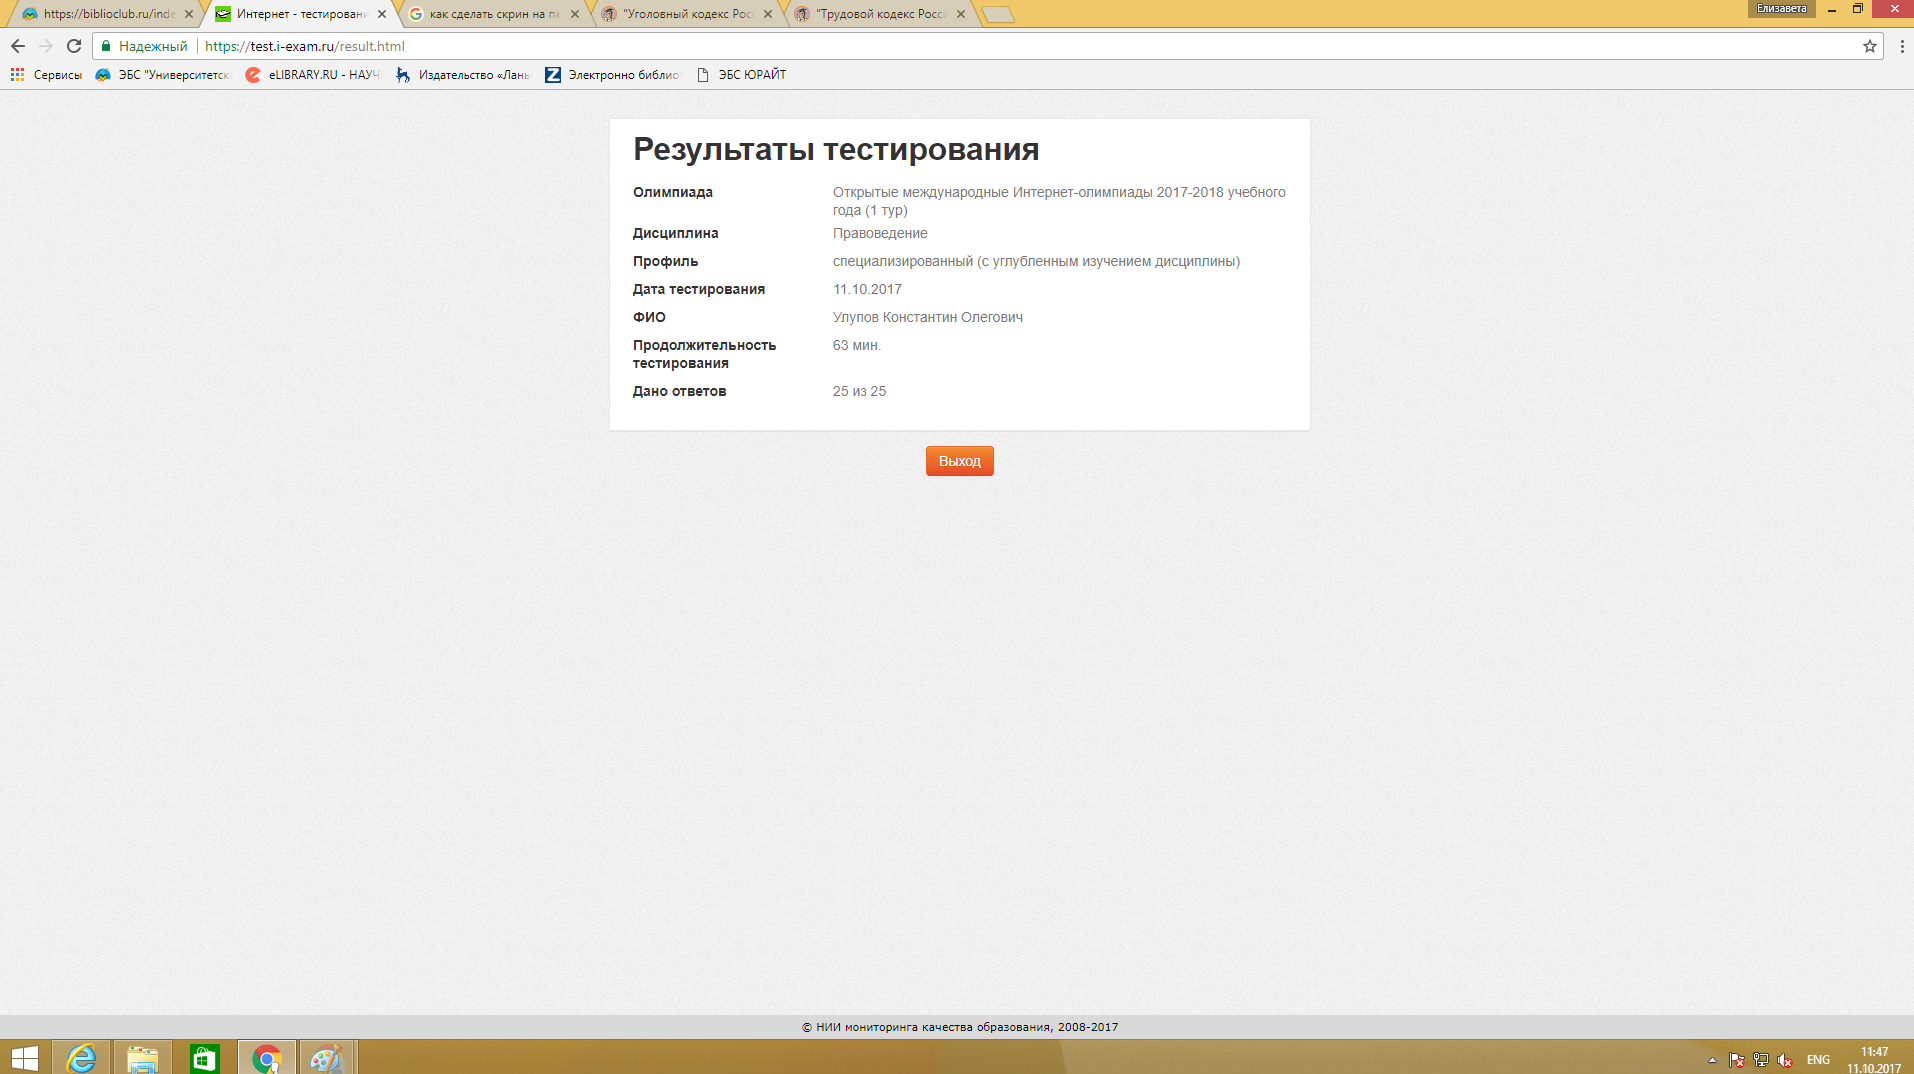The image size is (1914, 1074).
Task: Show hidden system tray icons
Action: tap(1712, 1060)
